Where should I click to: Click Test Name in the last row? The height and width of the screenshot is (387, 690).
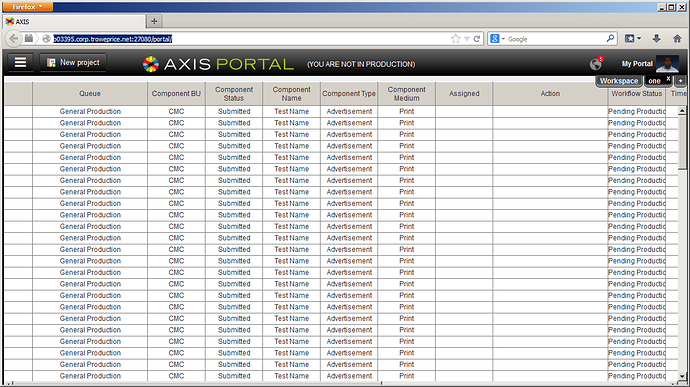point(291,376)
